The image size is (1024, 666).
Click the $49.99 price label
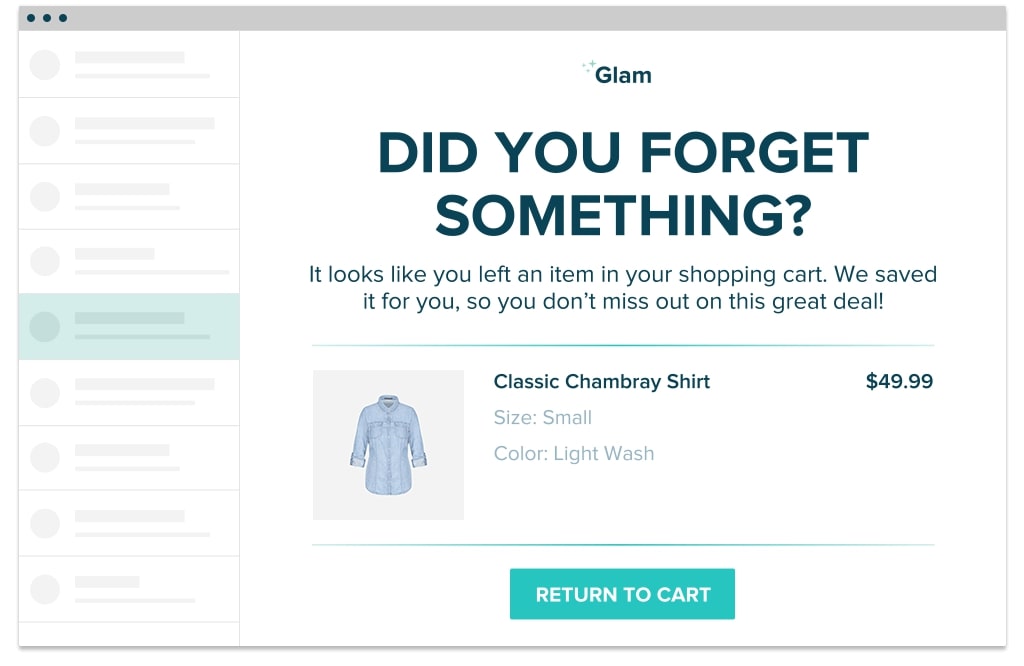[898, 381]
